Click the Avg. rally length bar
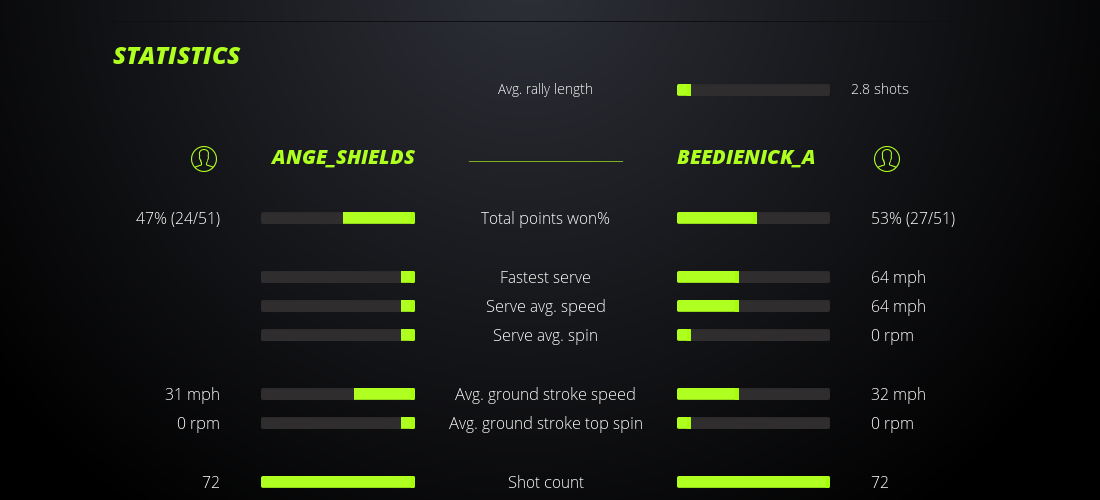Viewport: 1100px width, 500px height. pos(753,90)
